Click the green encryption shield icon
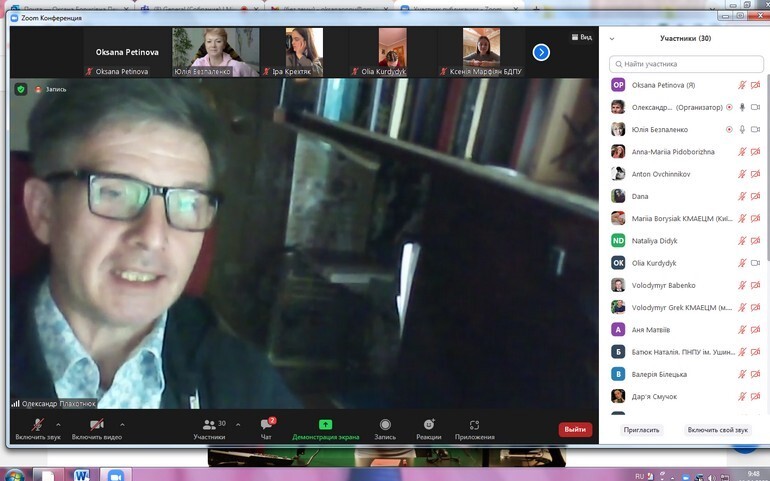770x481 pixels. [x=20, y=89]
